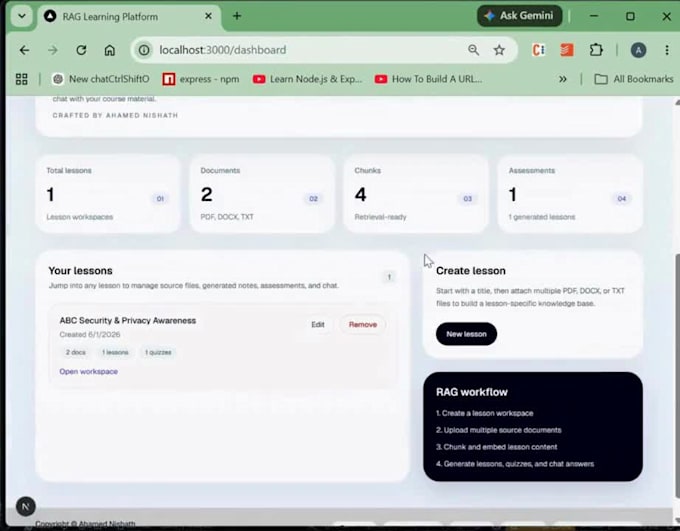The height and width of the screenshot is (531, 680).
Task: Click the Chunks stat card
Action: point(416,193)
